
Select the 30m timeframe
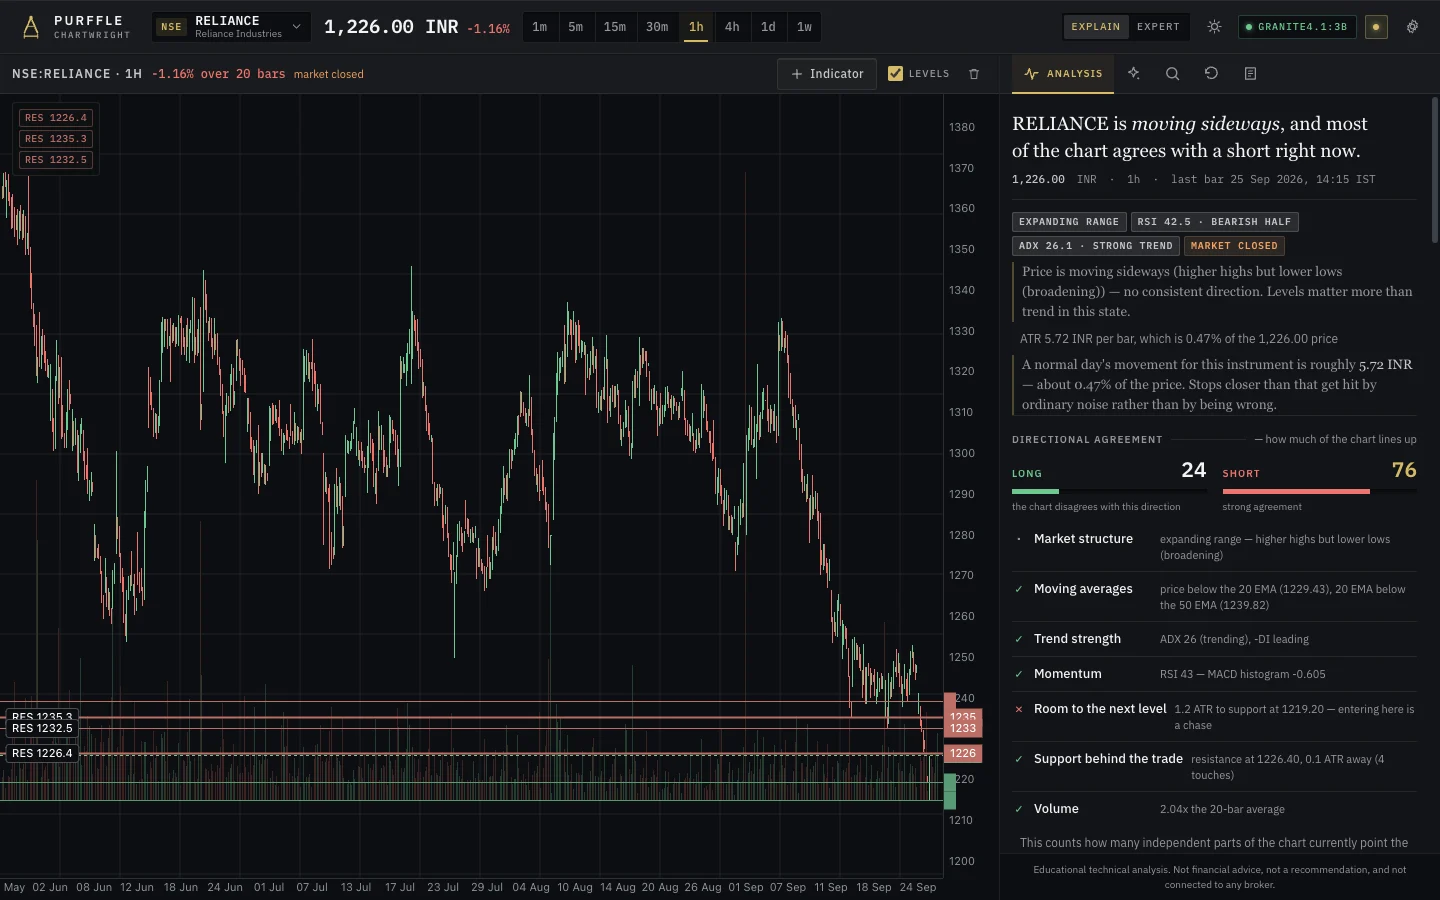coord(657,27)
